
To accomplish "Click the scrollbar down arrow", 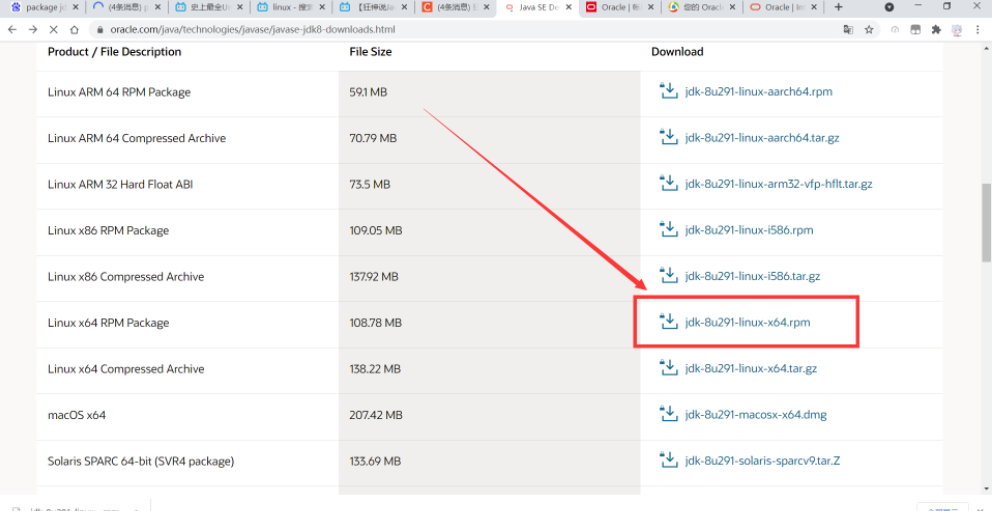I will 986,489.
